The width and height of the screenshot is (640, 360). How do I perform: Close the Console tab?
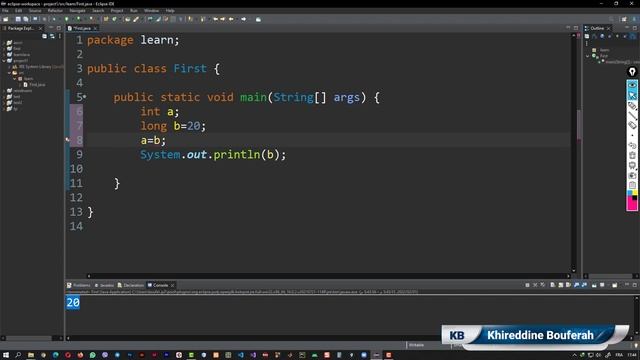tap(172, 285)
